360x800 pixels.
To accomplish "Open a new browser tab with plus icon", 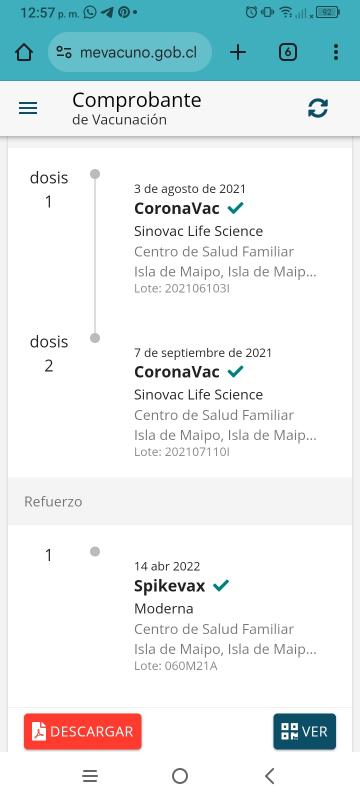I will pyautogui.click(x=238, y=52).
